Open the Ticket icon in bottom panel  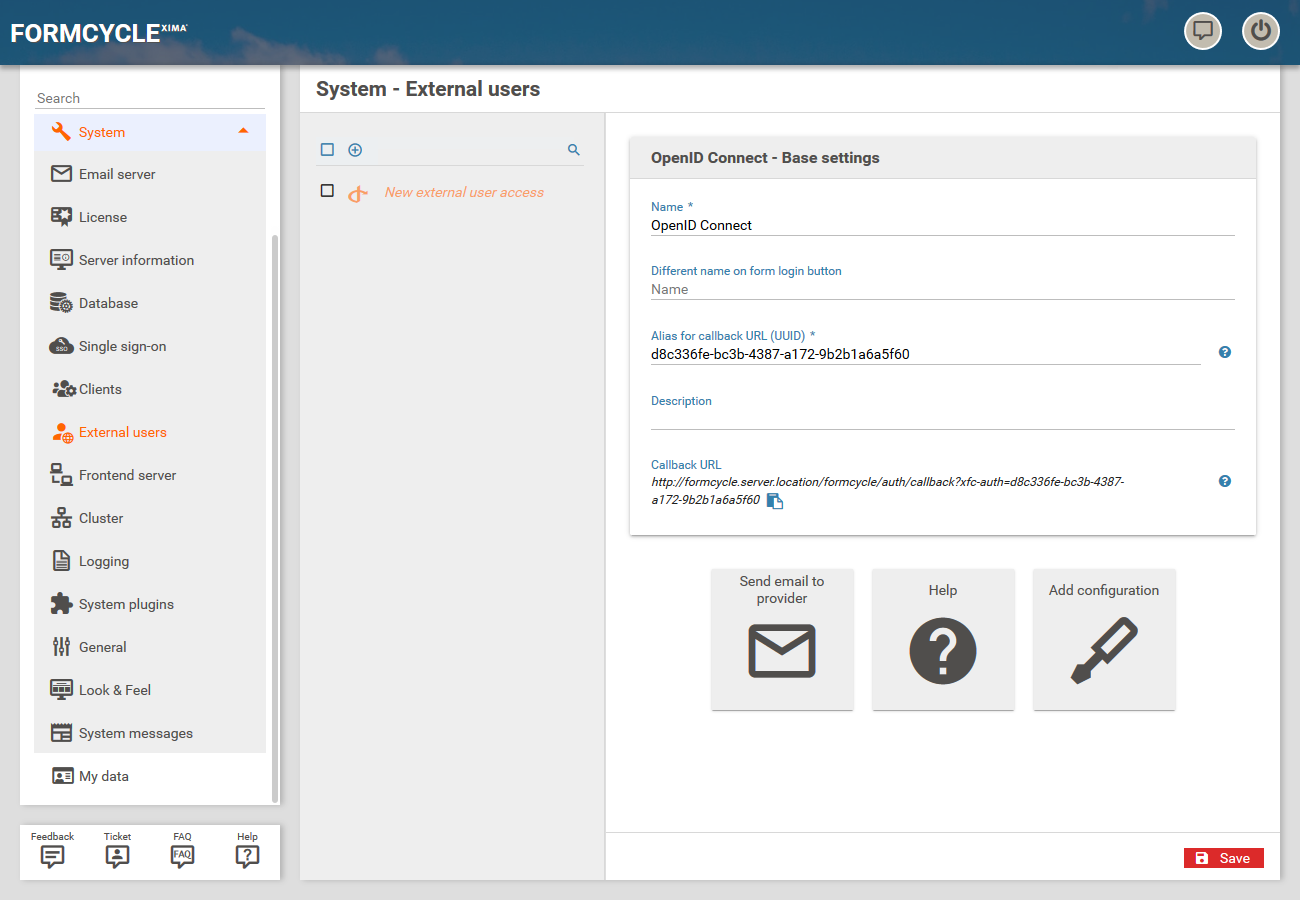tap(117, 856)
